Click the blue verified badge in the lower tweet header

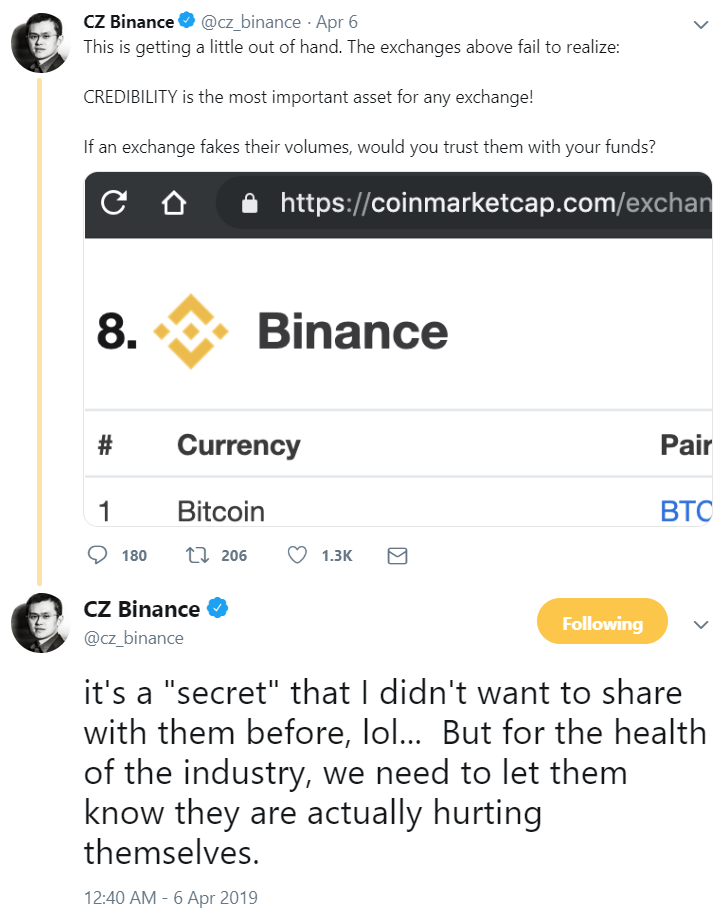(x=218, y=608)
